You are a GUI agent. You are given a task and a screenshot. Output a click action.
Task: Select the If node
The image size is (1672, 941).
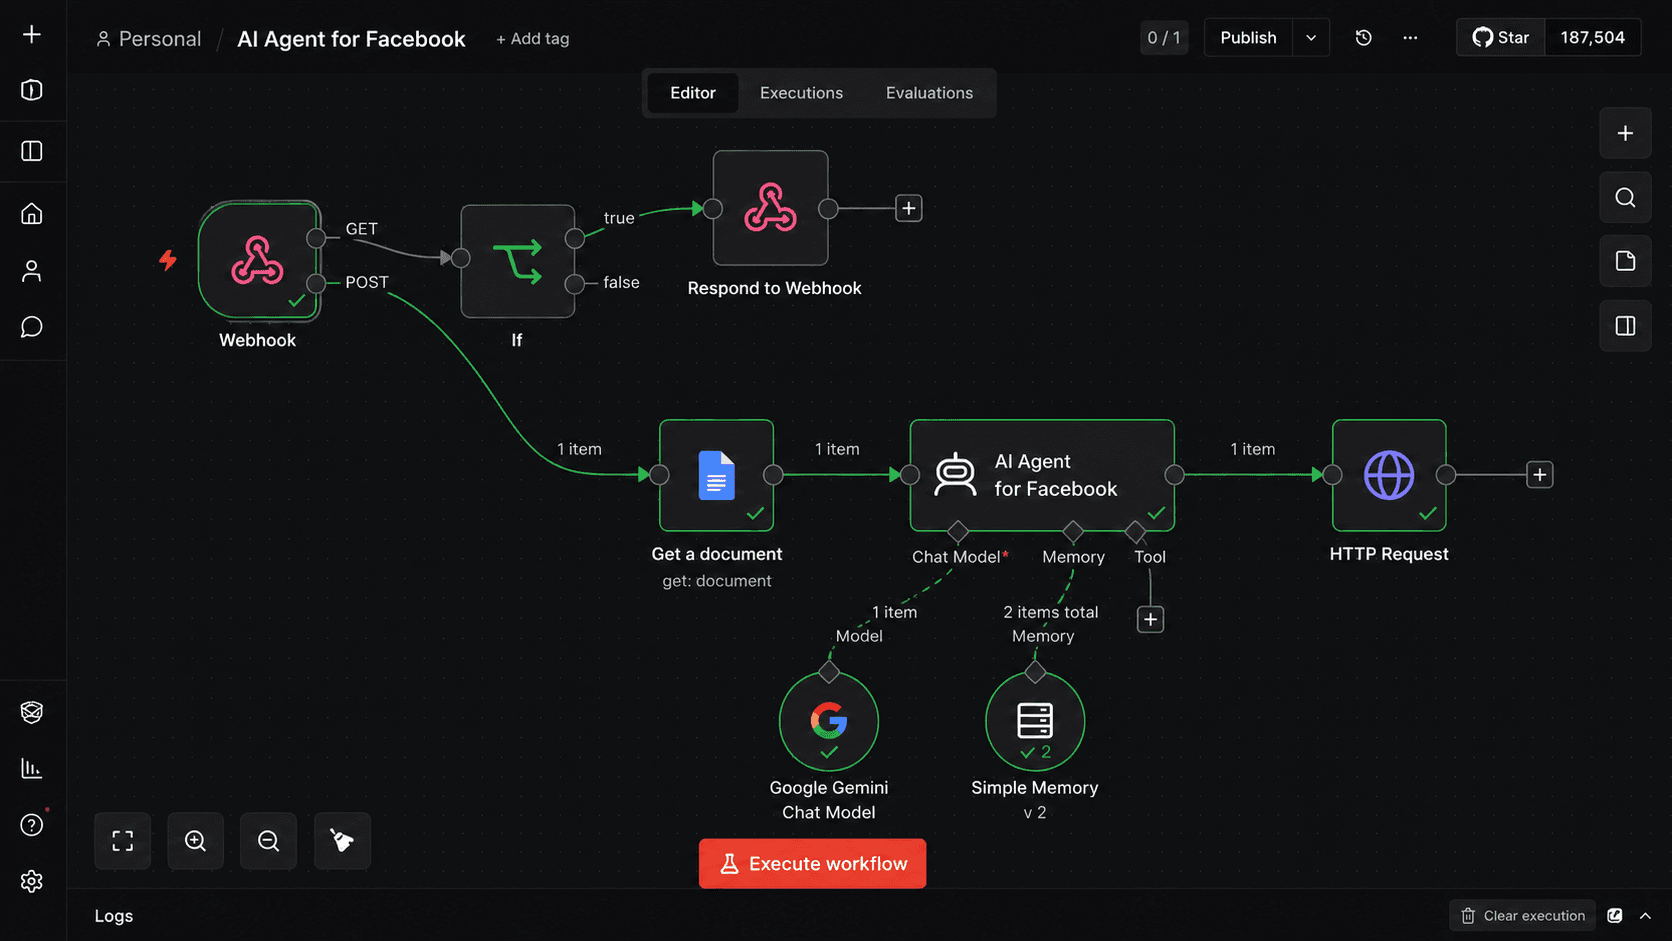[517, 261]
